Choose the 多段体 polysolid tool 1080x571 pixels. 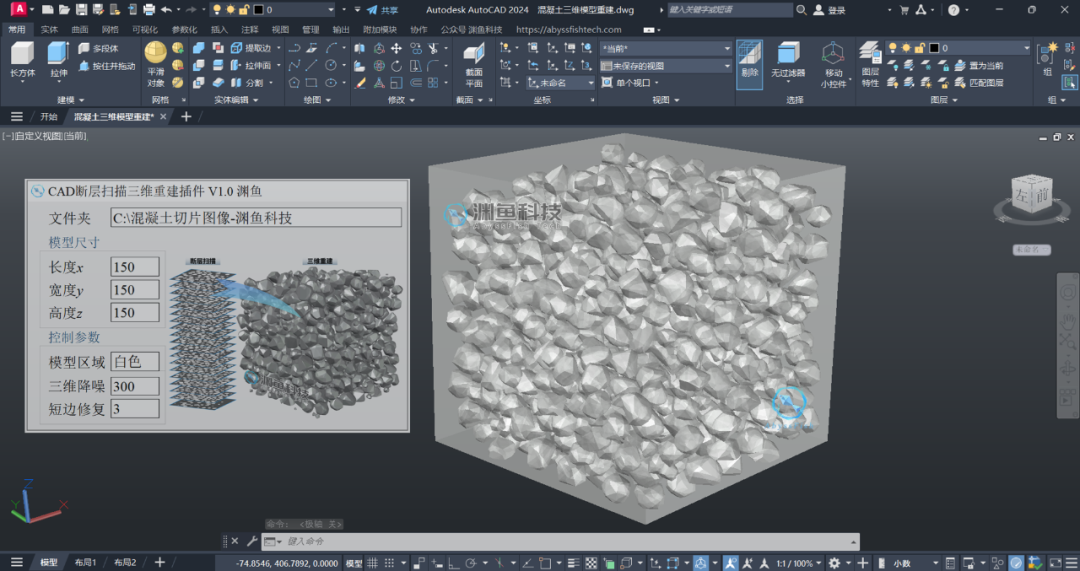[x=98, y=48]
